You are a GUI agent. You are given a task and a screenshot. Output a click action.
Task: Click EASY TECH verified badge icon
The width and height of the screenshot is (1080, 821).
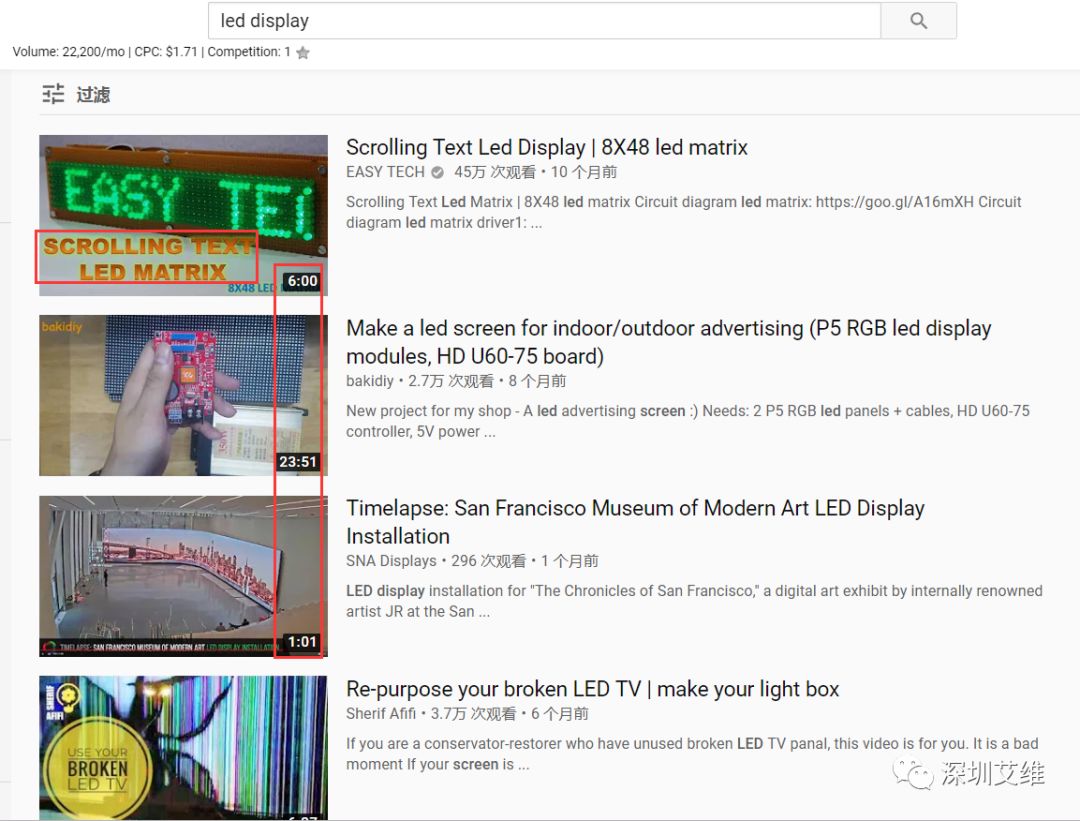(x=437, y=172)
